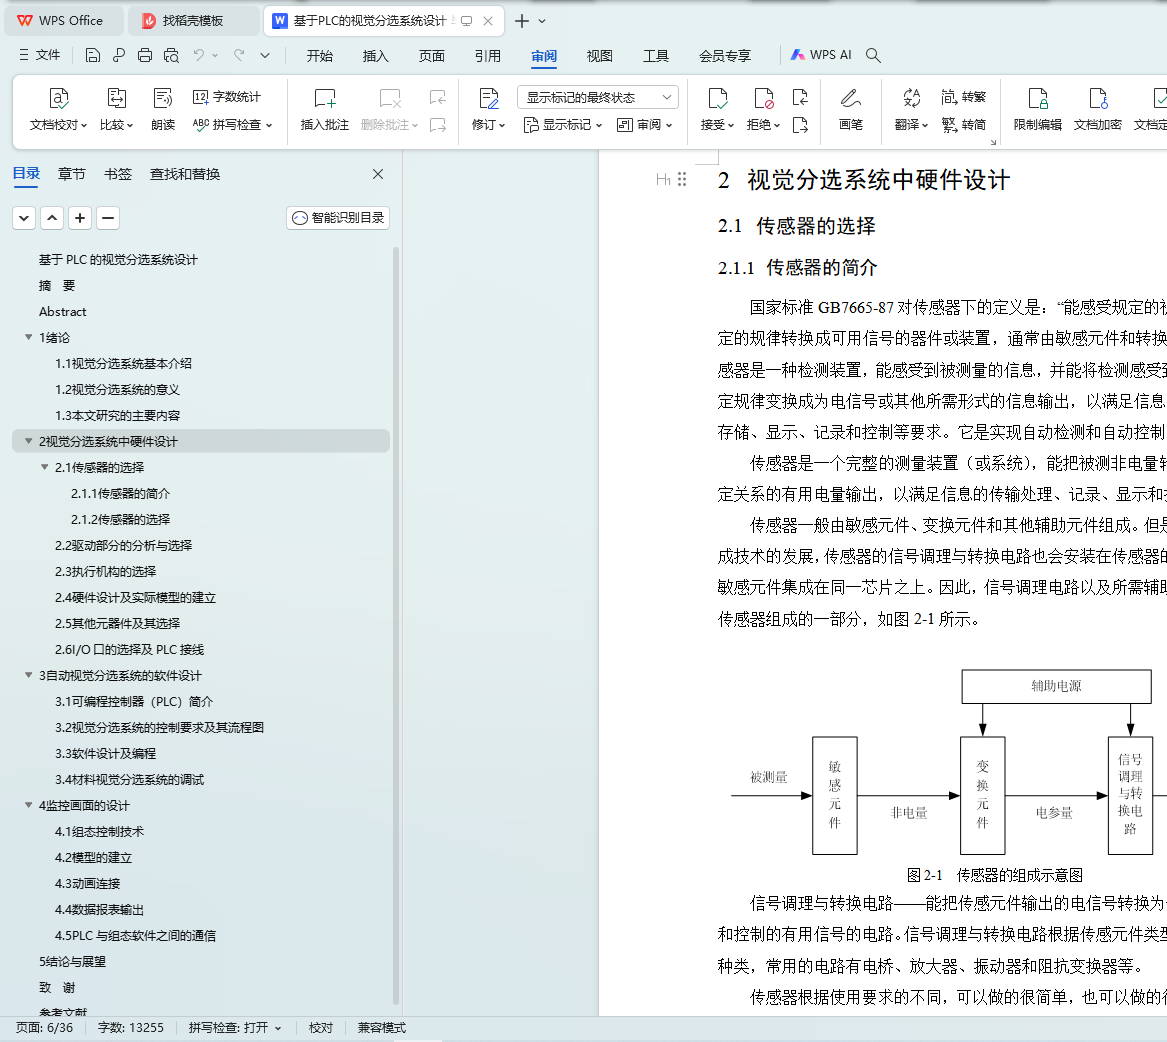Screen dimensions: 1167x1042
Task: Switch to 章节 navigation tab
Action: point(71,174)
